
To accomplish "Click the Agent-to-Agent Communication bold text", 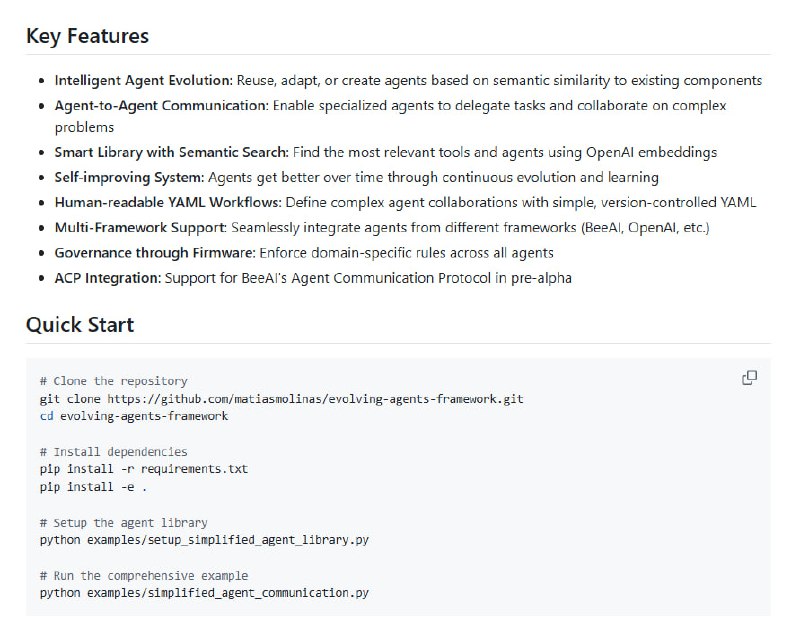I will tap(161, 105).
